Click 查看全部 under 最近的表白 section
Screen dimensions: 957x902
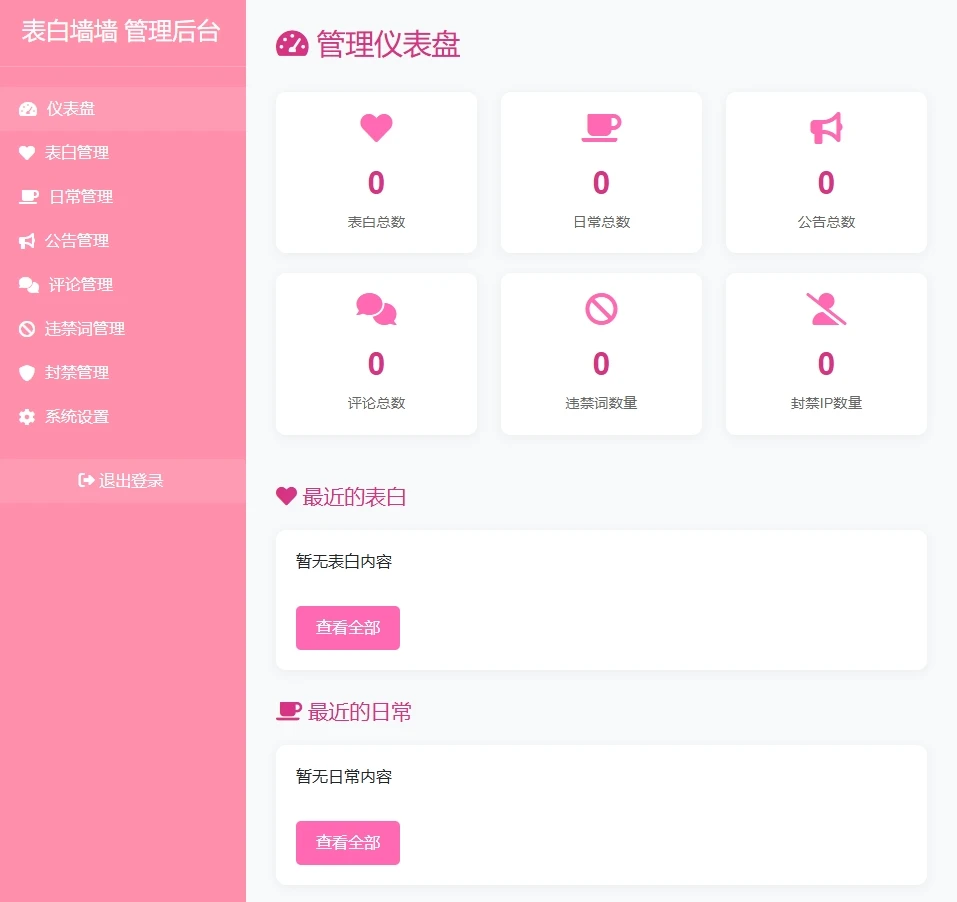click(347, 628)
